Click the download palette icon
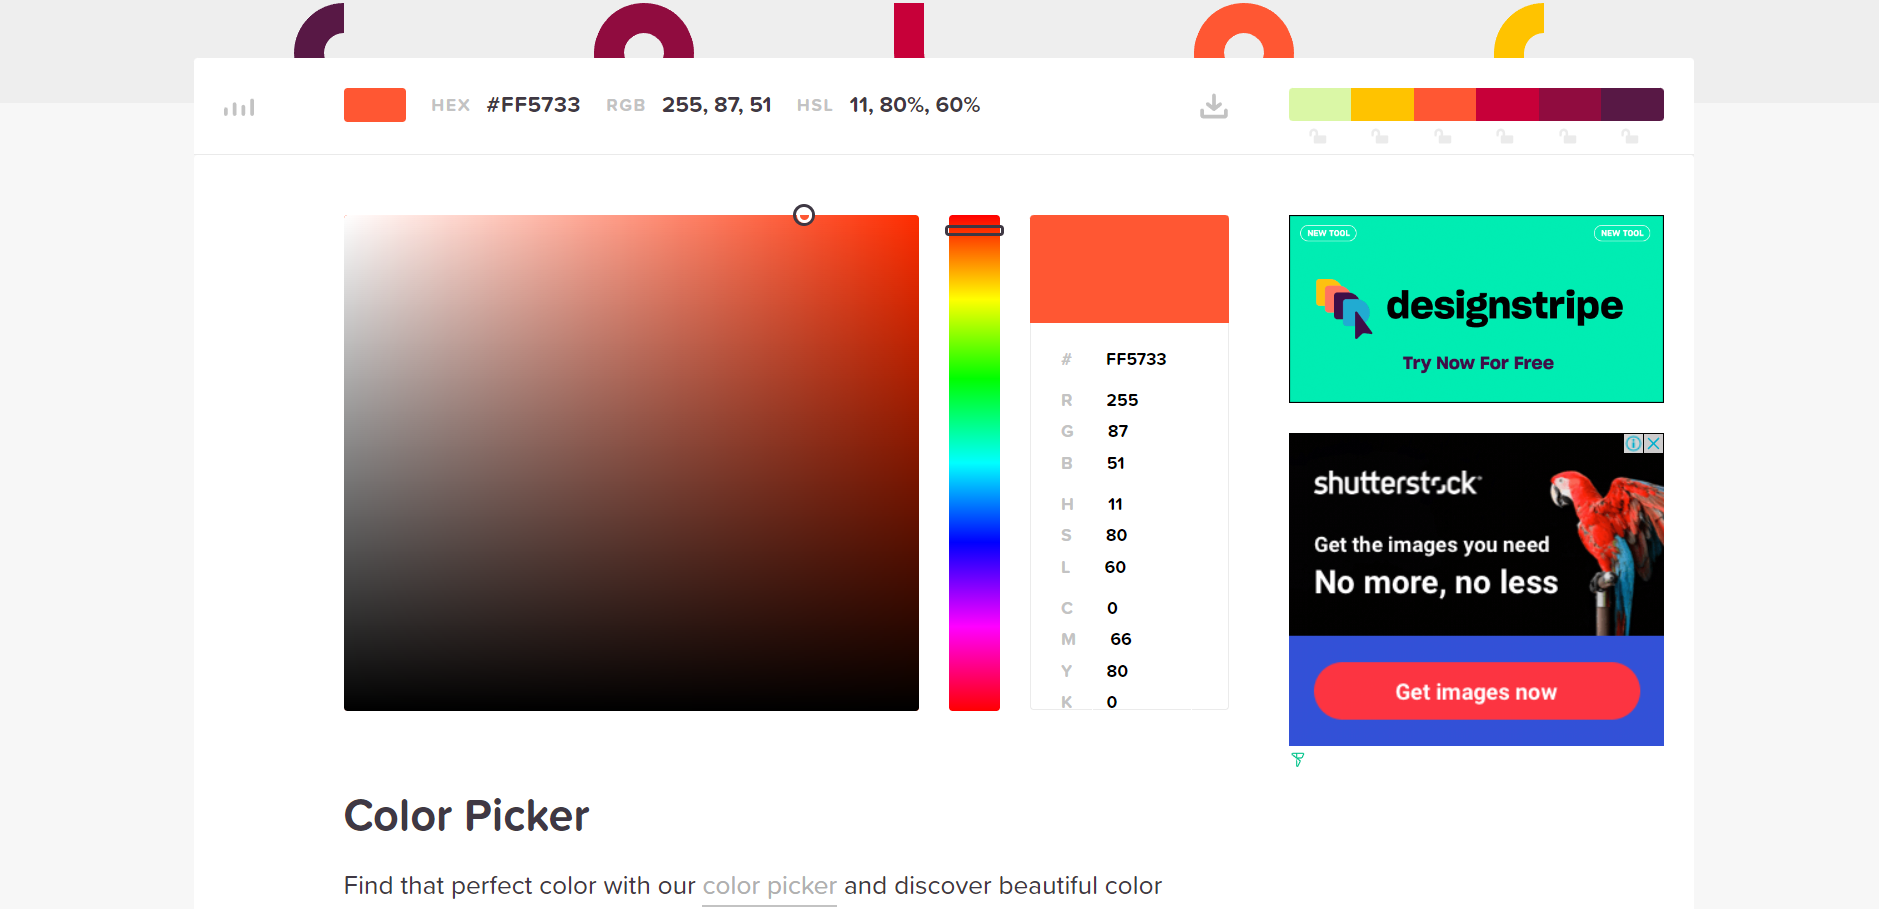The height and width of the screenshot is (909, 1879). pyautogui.click(x=1213, y=105)
